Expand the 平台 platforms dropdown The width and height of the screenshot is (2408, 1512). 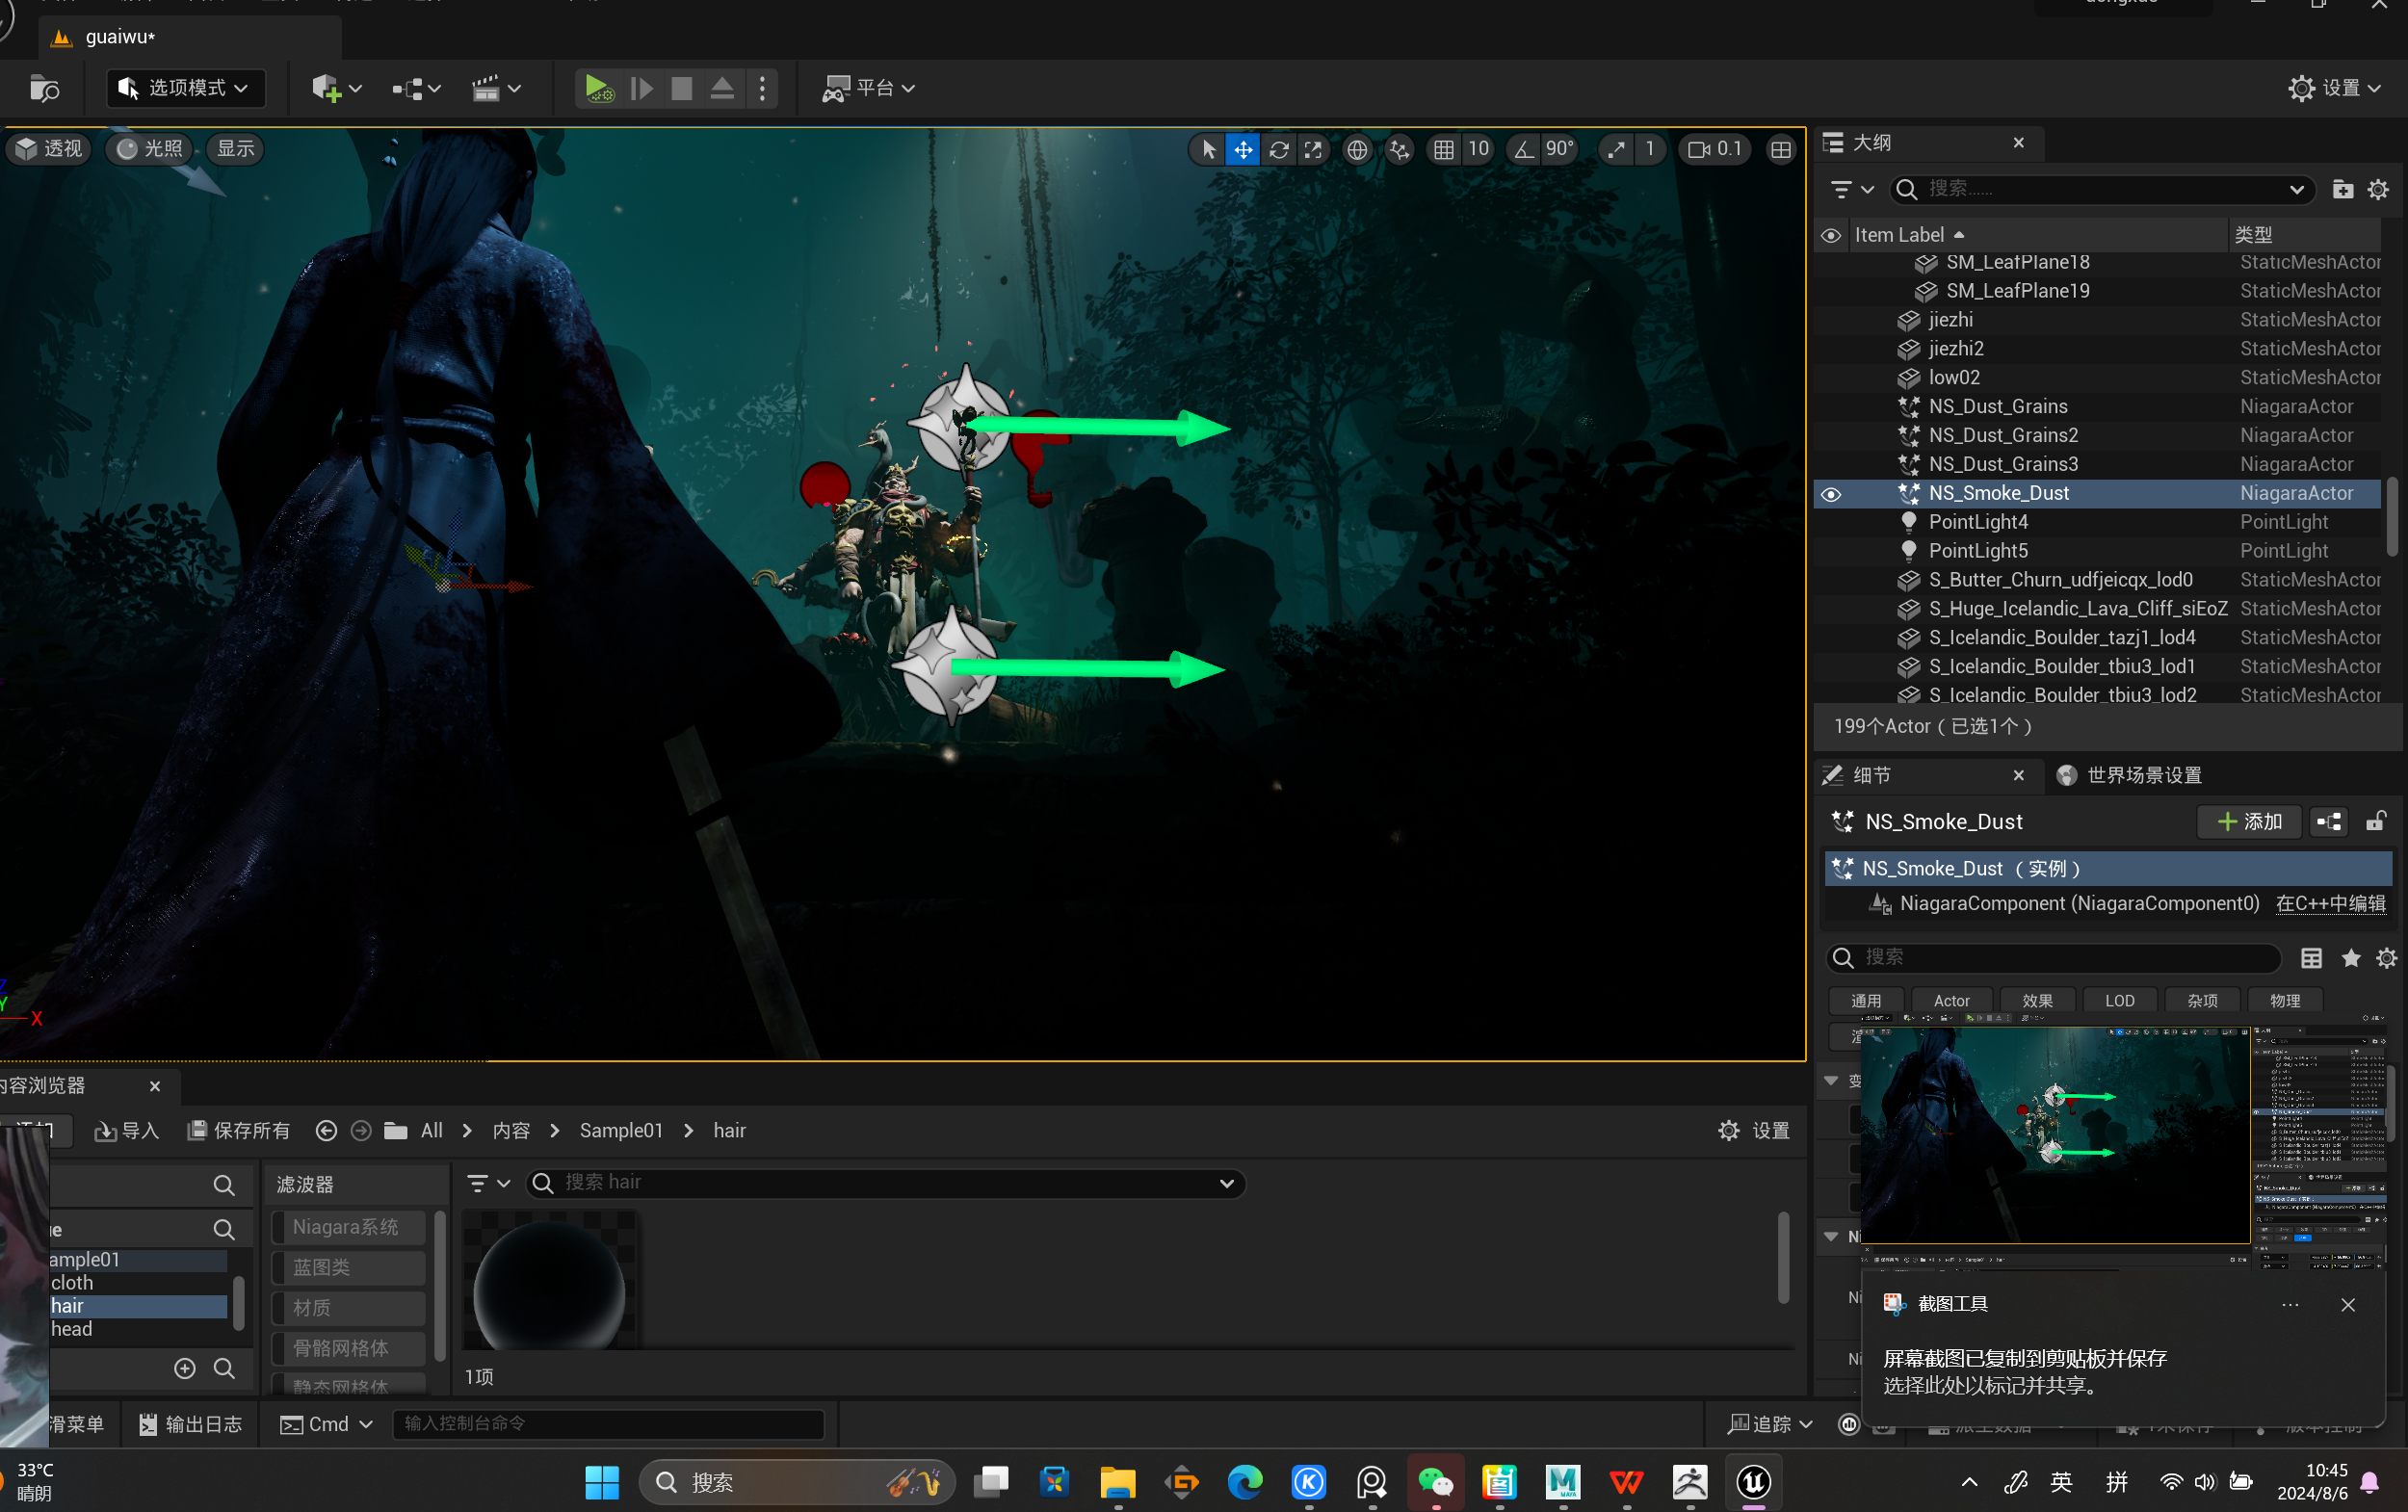tap(868, 88)
